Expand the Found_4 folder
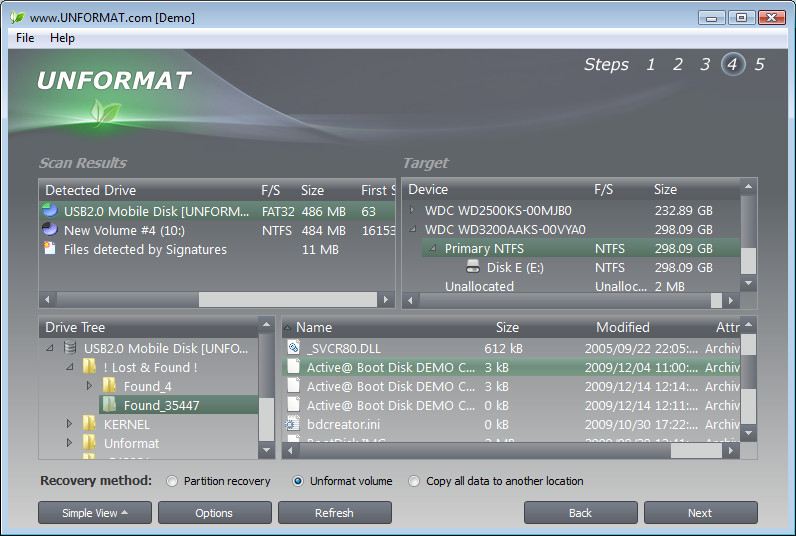 89,386
